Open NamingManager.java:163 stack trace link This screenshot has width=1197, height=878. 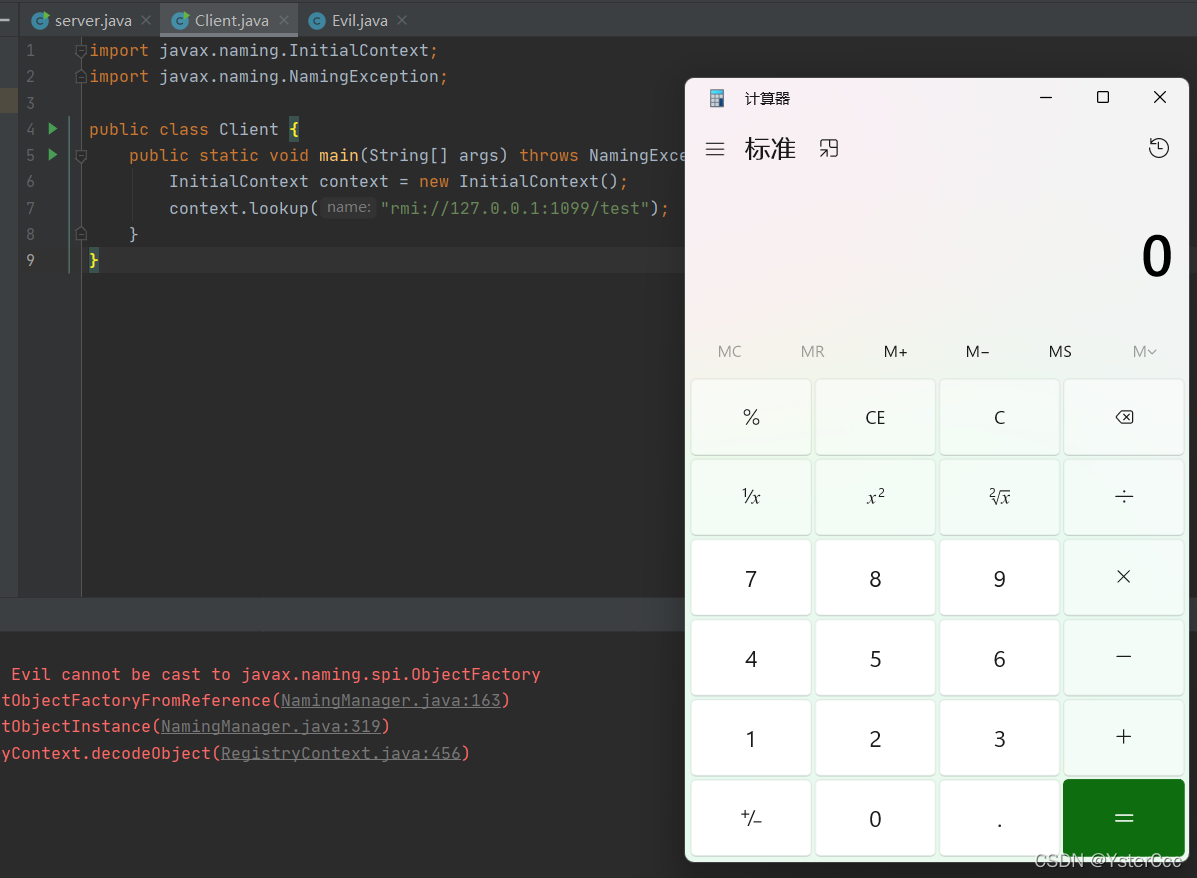[x=391, y=700]
